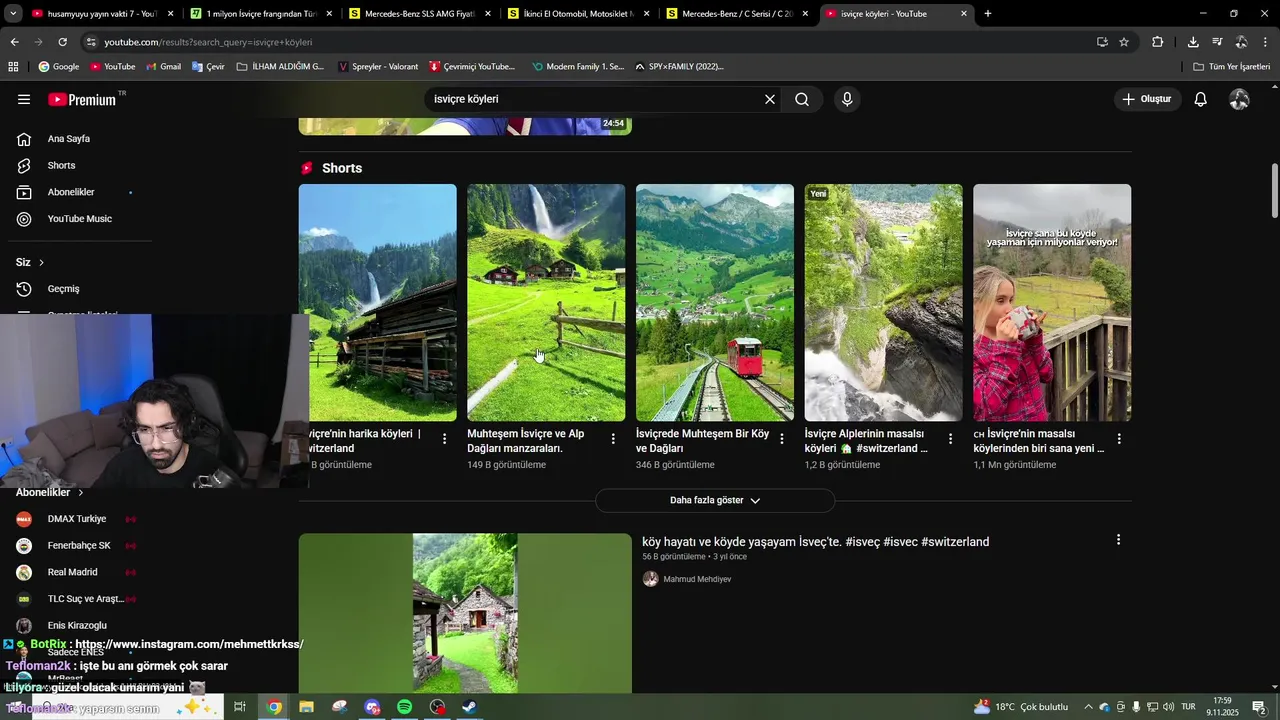
Task: Open the notifications bell
Action: (1201, 99)
